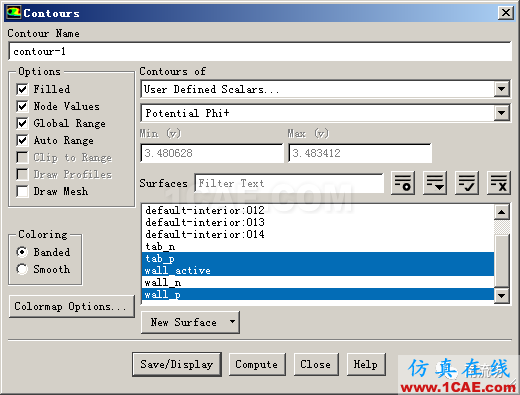Close the Contours dialog with X
This screenshot has height=395, width=520.
[506, 13]
